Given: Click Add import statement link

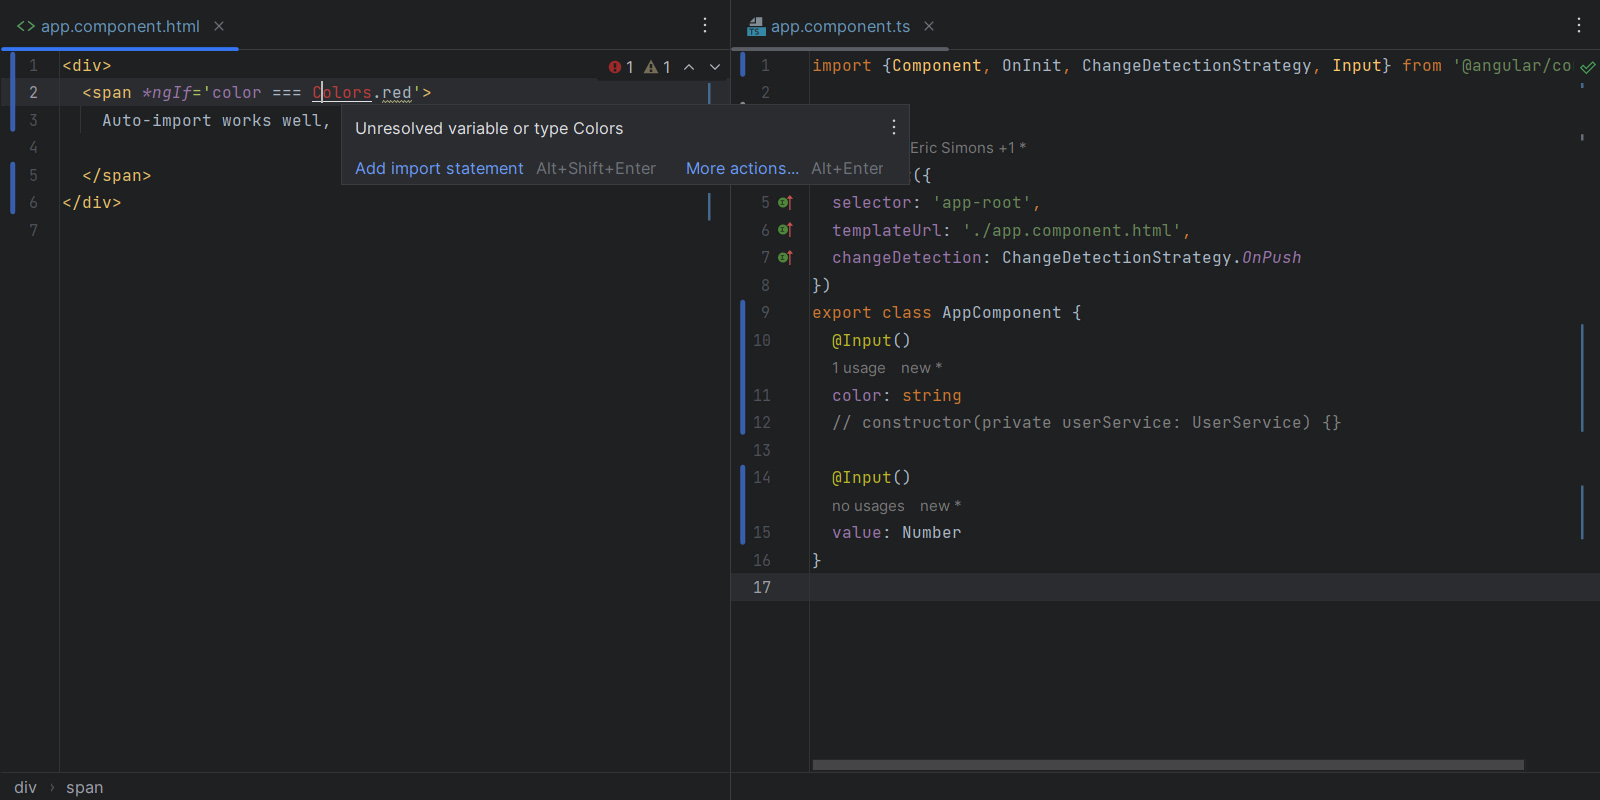Looking at the screenshot, I should [x=439, y=168].
